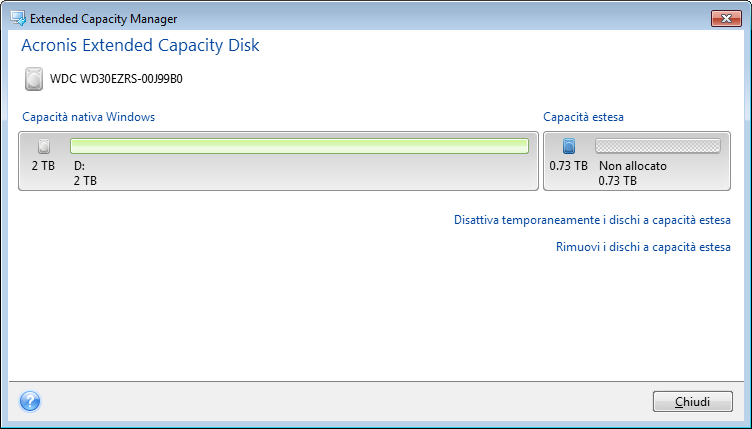Click the Extended Capacity Manager window title text

click(104, 17)
